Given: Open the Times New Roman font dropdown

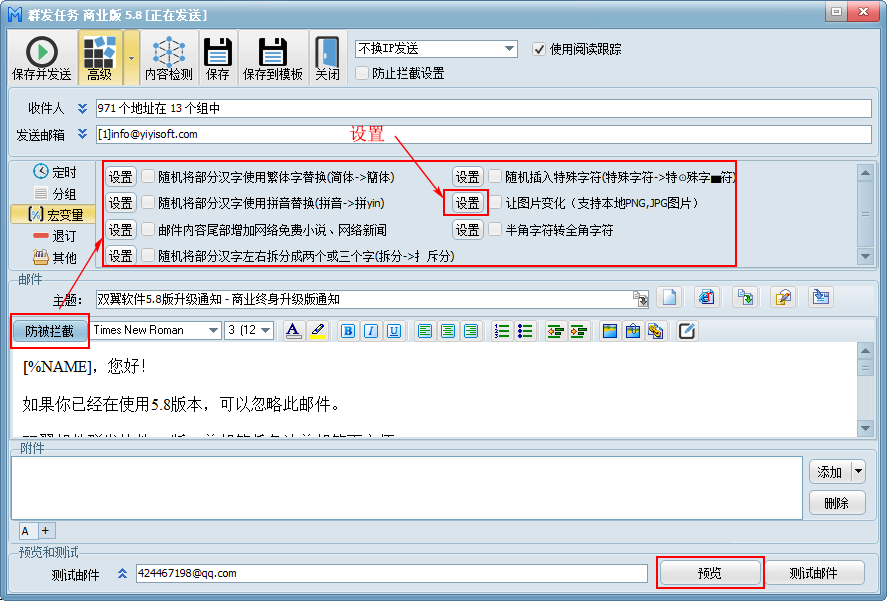Looking at the screenshot, I should click(x=213, y=330).
